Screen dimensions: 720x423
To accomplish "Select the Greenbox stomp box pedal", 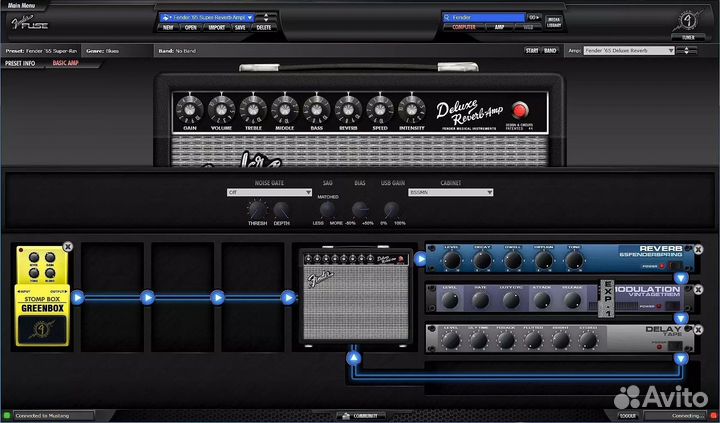I will coord(42,296).
